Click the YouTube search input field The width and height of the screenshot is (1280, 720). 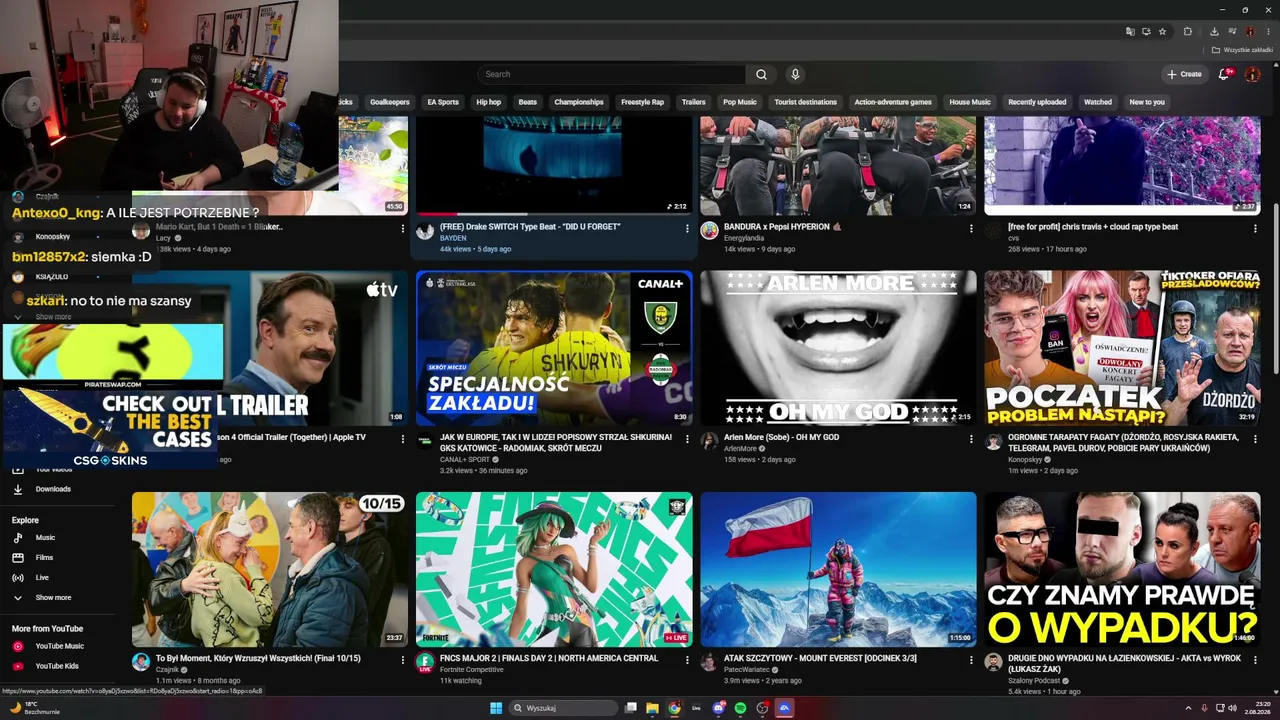[611, 74]
